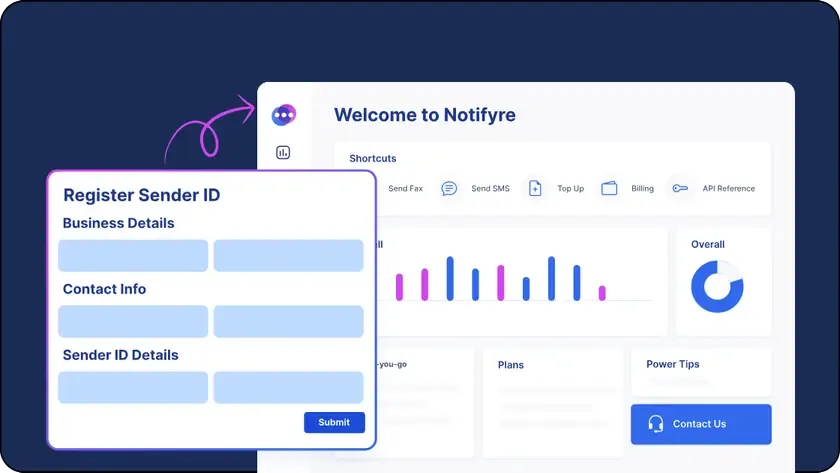Open the Billing shortcut label
The image size is (840, 473).
coord(642,189)
